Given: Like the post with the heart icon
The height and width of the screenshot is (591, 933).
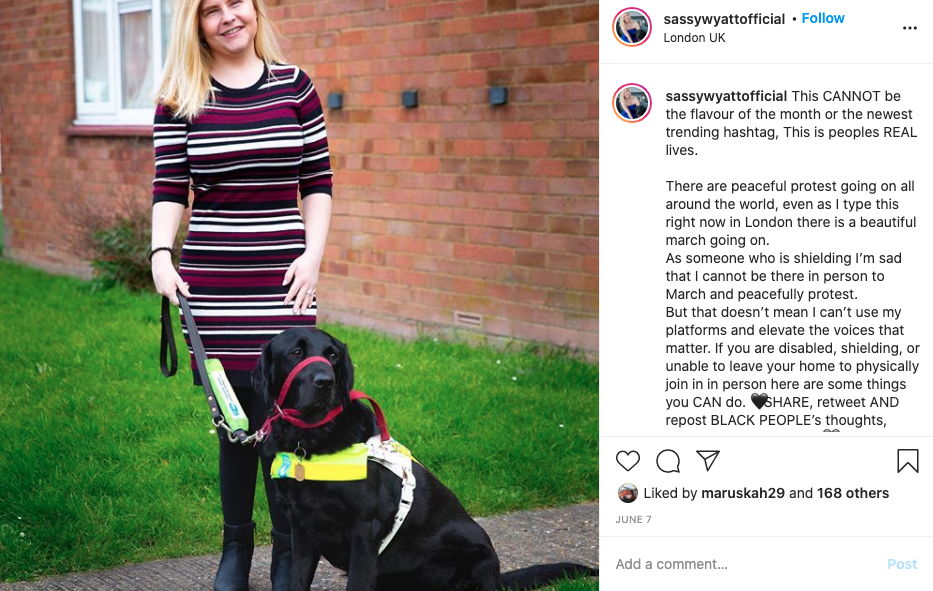Looking at the screenshot, I should click(627, 461).
